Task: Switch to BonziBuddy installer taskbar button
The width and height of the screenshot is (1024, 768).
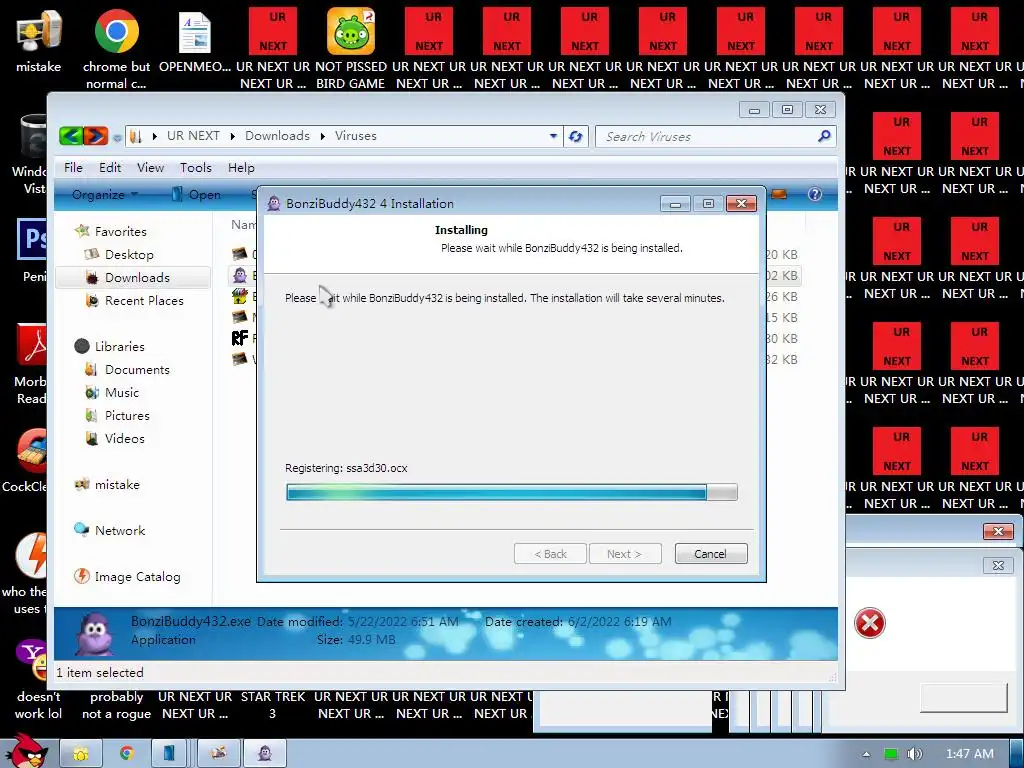Action: click(x=264, y=754)
